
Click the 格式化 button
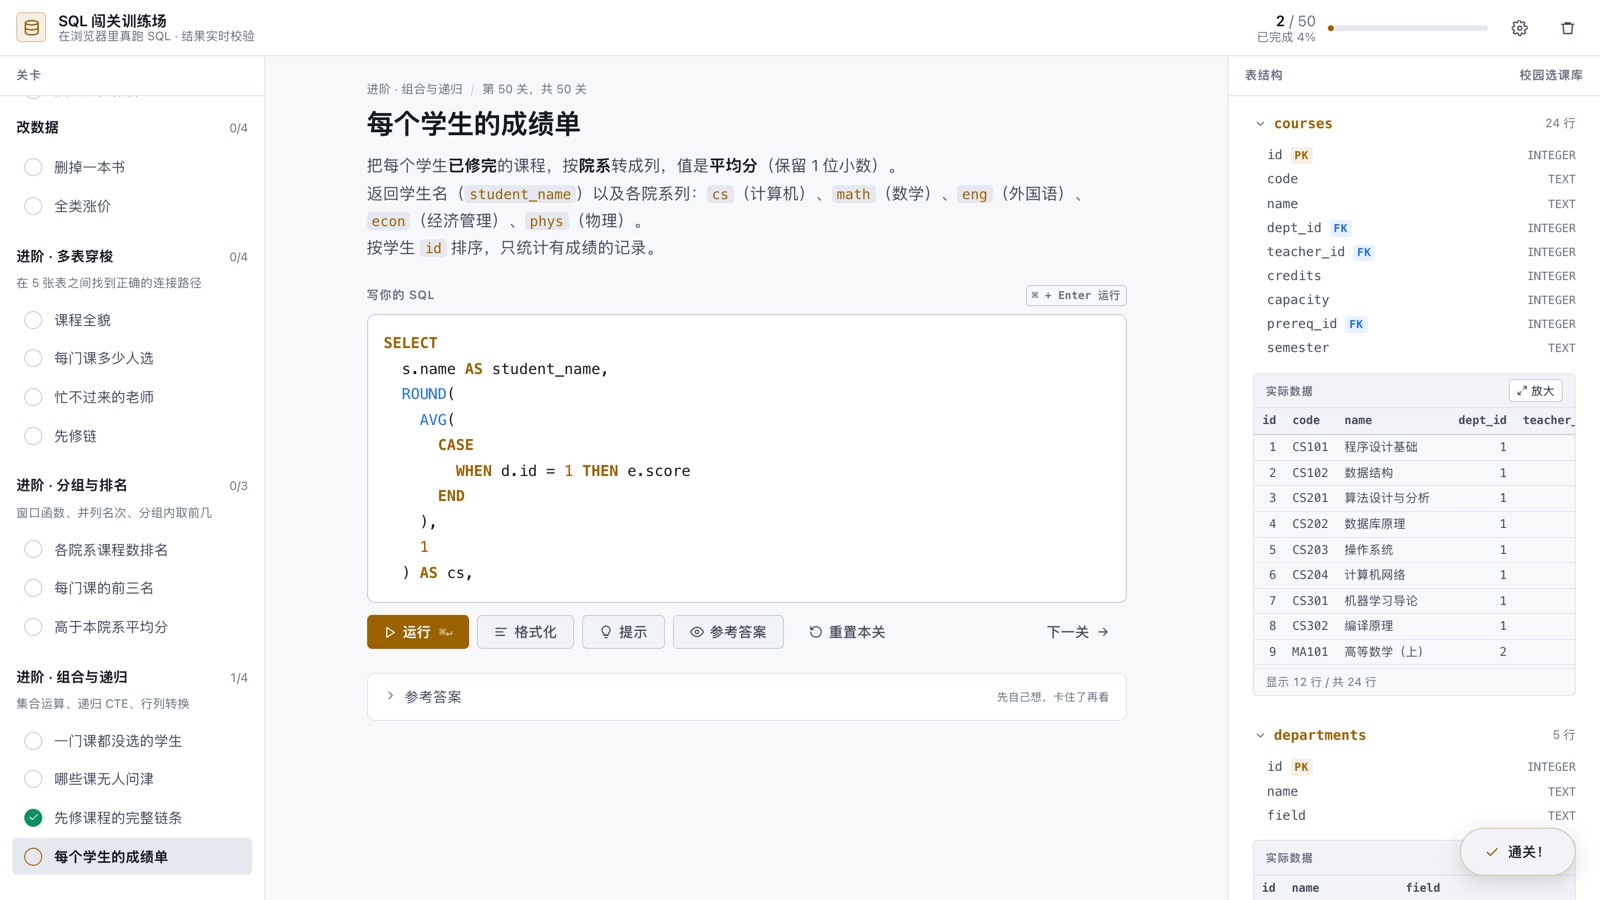click(x=525, y=632)
